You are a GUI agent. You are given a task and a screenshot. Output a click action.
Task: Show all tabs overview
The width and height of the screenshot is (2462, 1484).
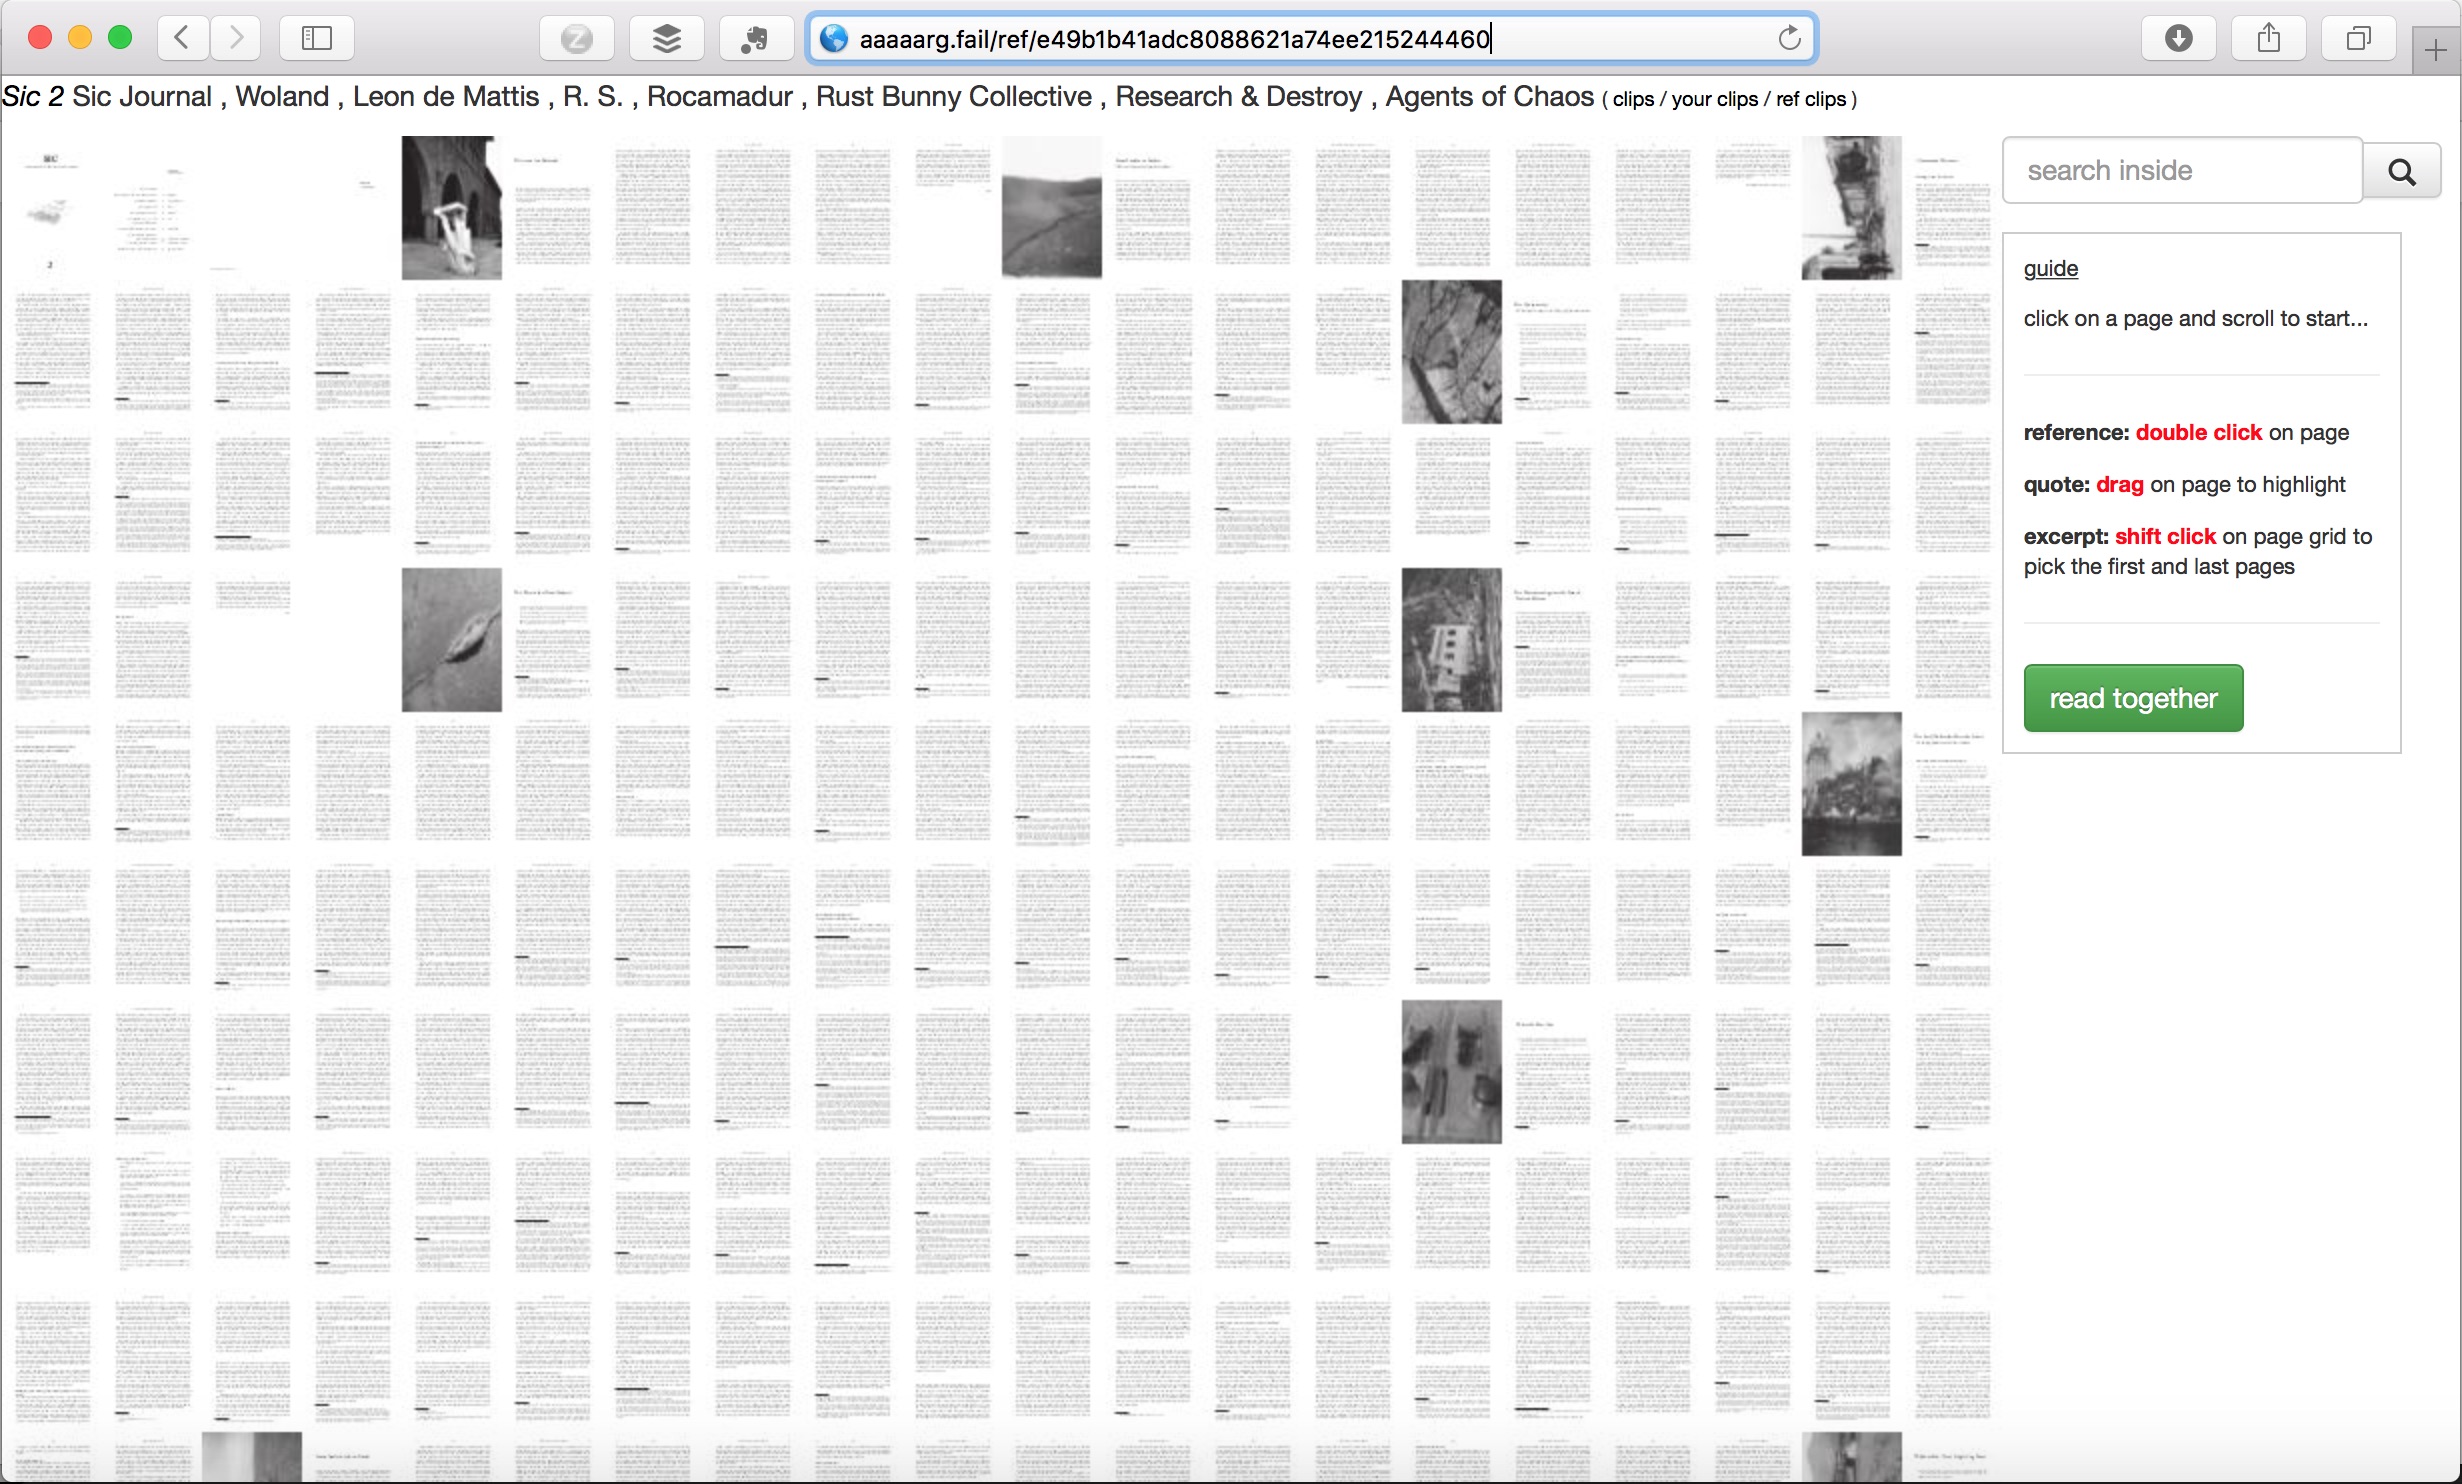[2358, 37]
